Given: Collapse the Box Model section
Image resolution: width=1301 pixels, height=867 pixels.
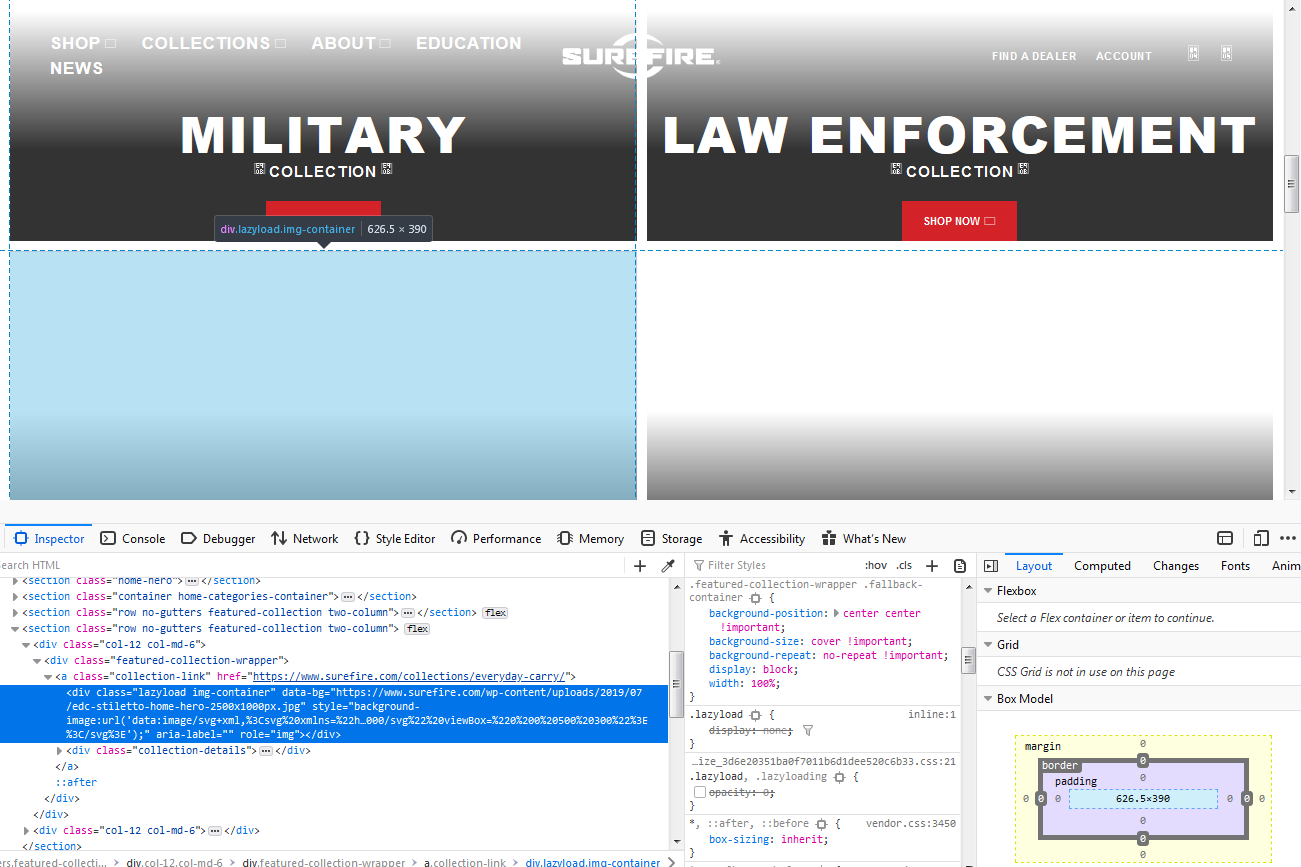Looking at the screenshot, I should 987,699.
